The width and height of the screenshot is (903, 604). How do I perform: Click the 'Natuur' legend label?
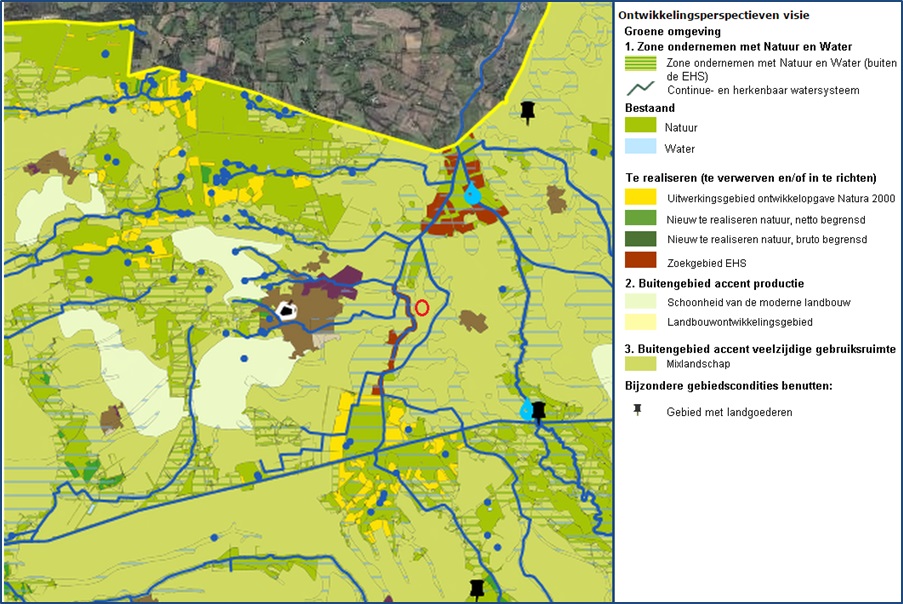tap(681, 128)
